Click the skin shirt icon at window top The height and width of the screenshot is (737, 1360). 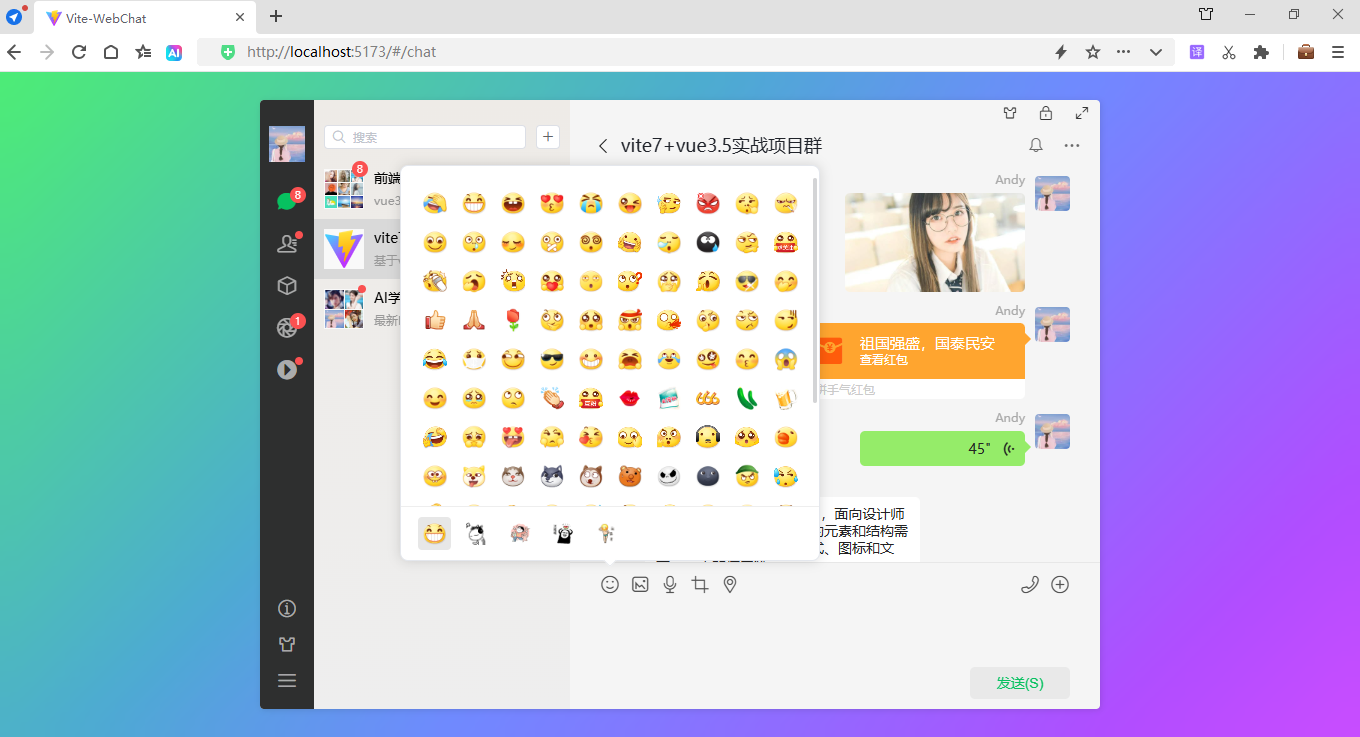pos(1010,113)
